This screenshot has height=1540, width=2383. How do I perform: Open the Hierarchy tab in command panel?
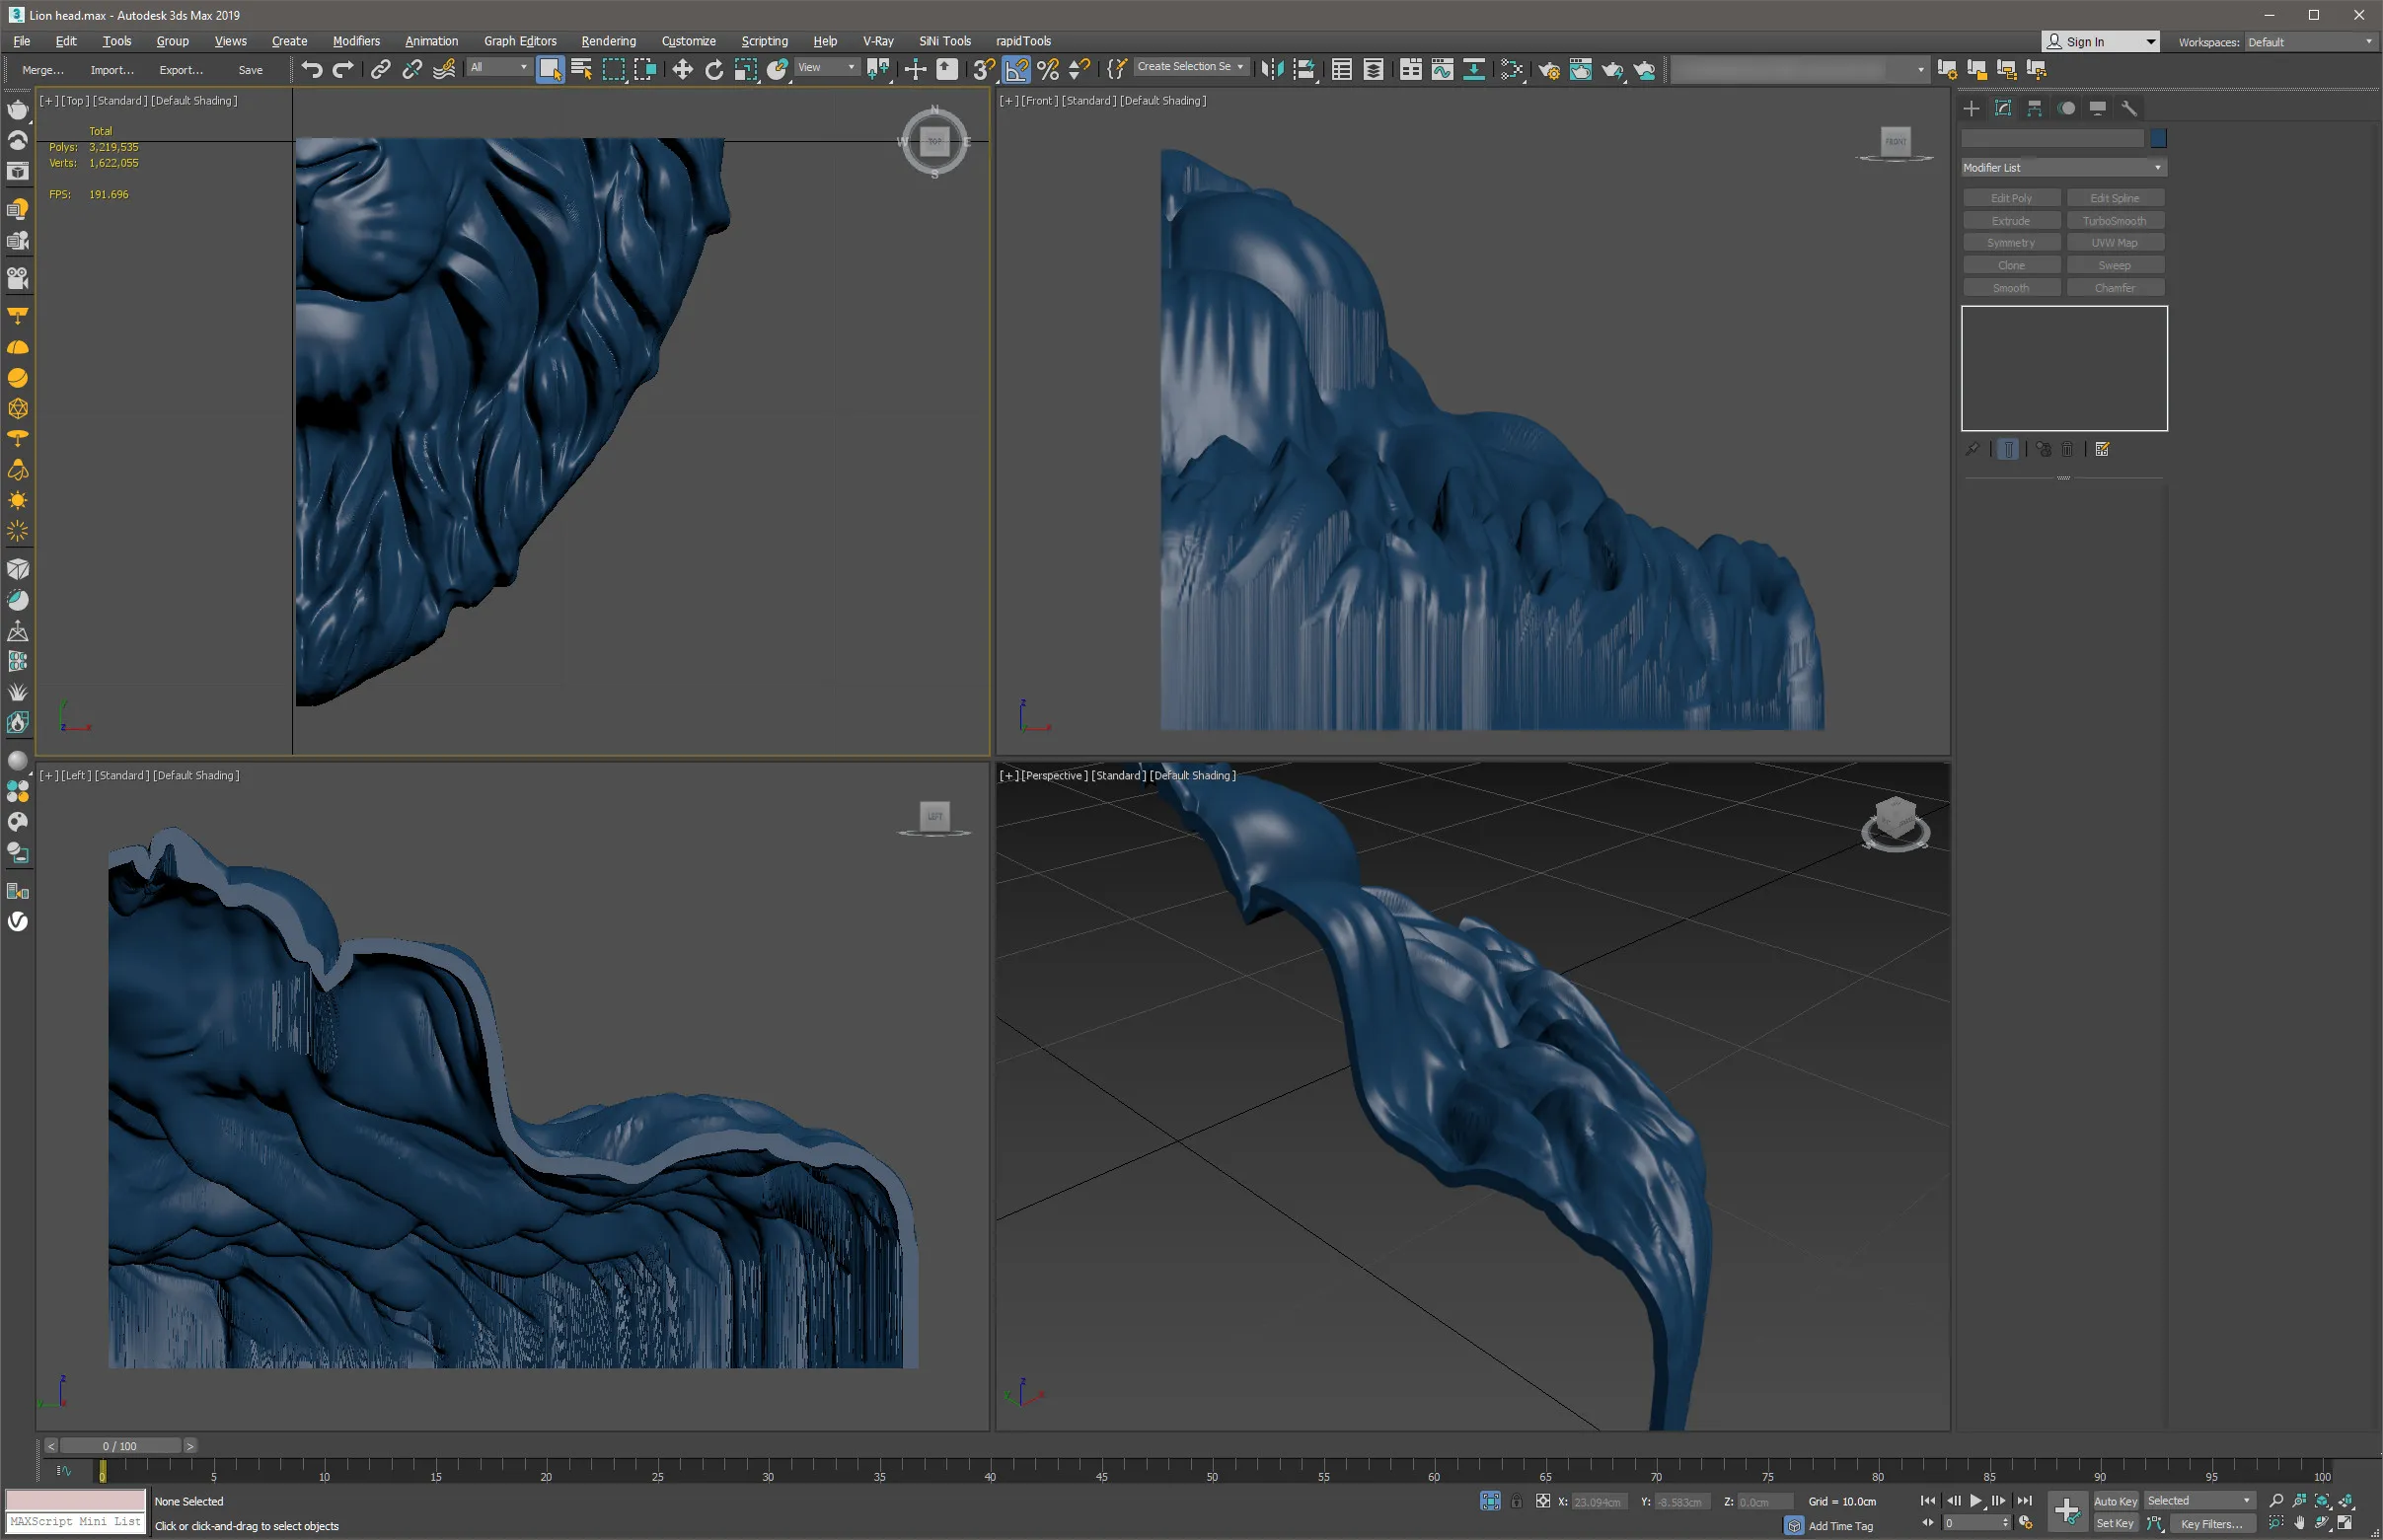2034,108
